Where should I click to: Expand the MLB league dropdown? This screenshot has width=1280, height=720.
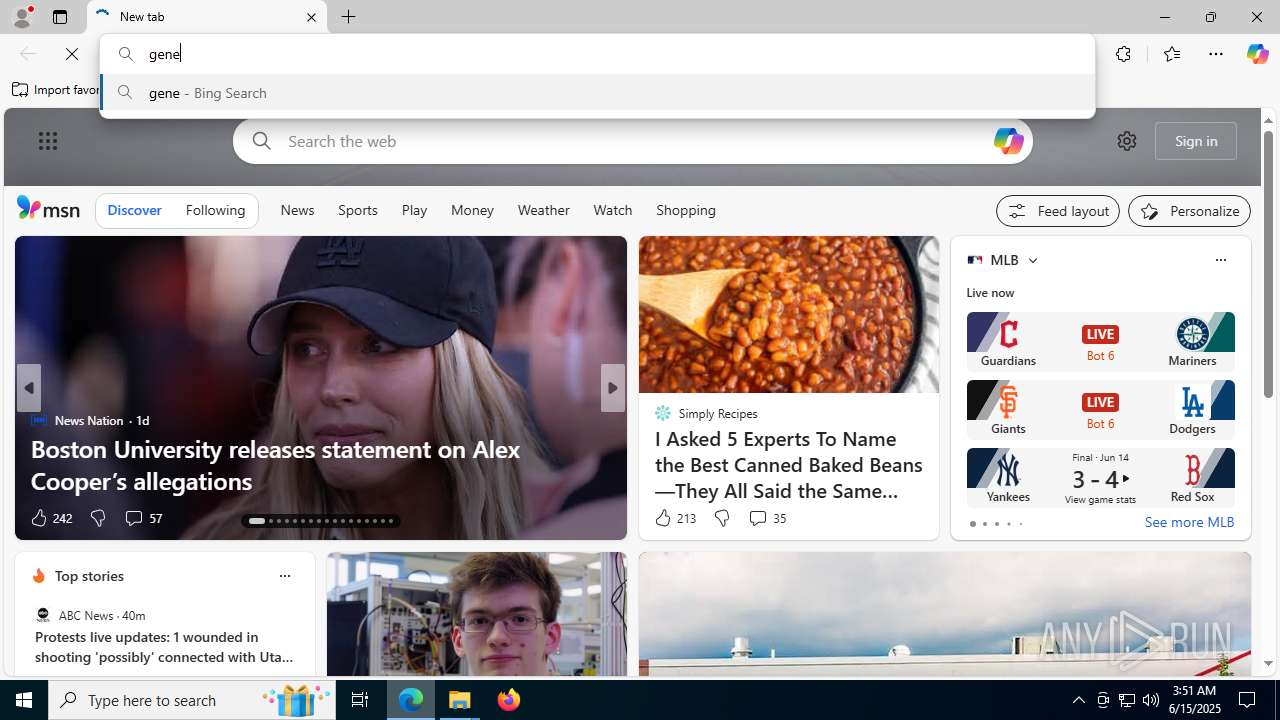(x=1032, y=260)
